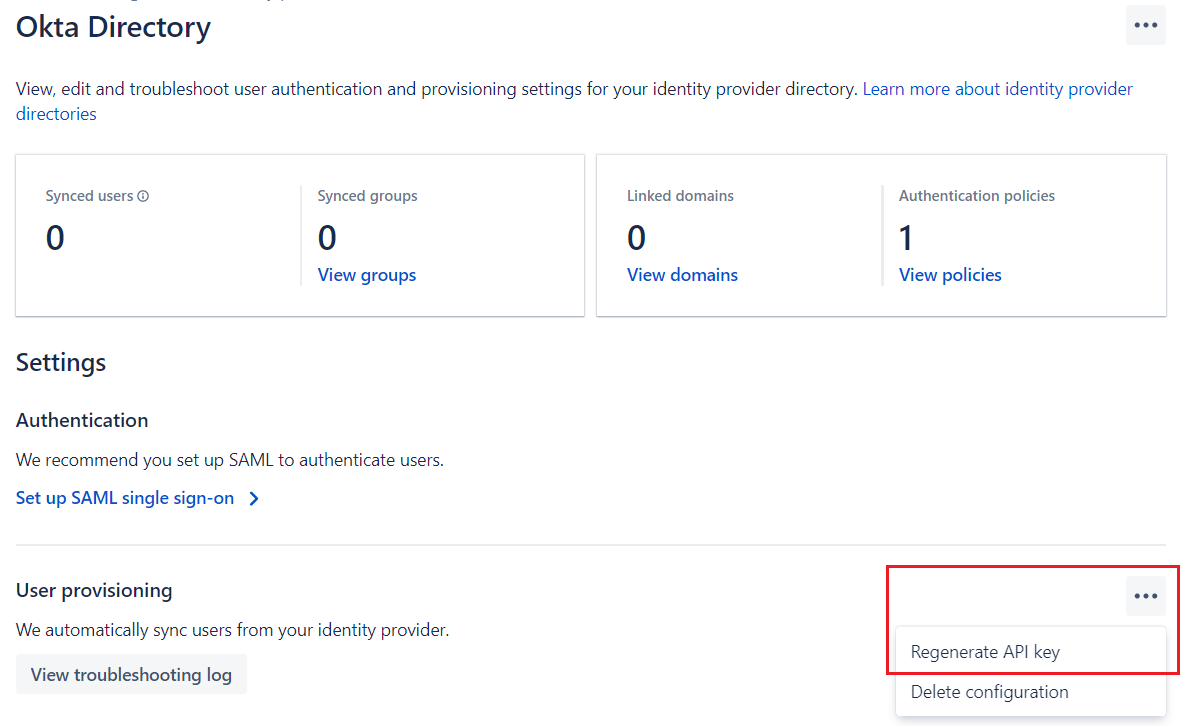This screenshot has height=726, width=1193.
Task: Click the Synced groups label
Action: click(367, 196)
